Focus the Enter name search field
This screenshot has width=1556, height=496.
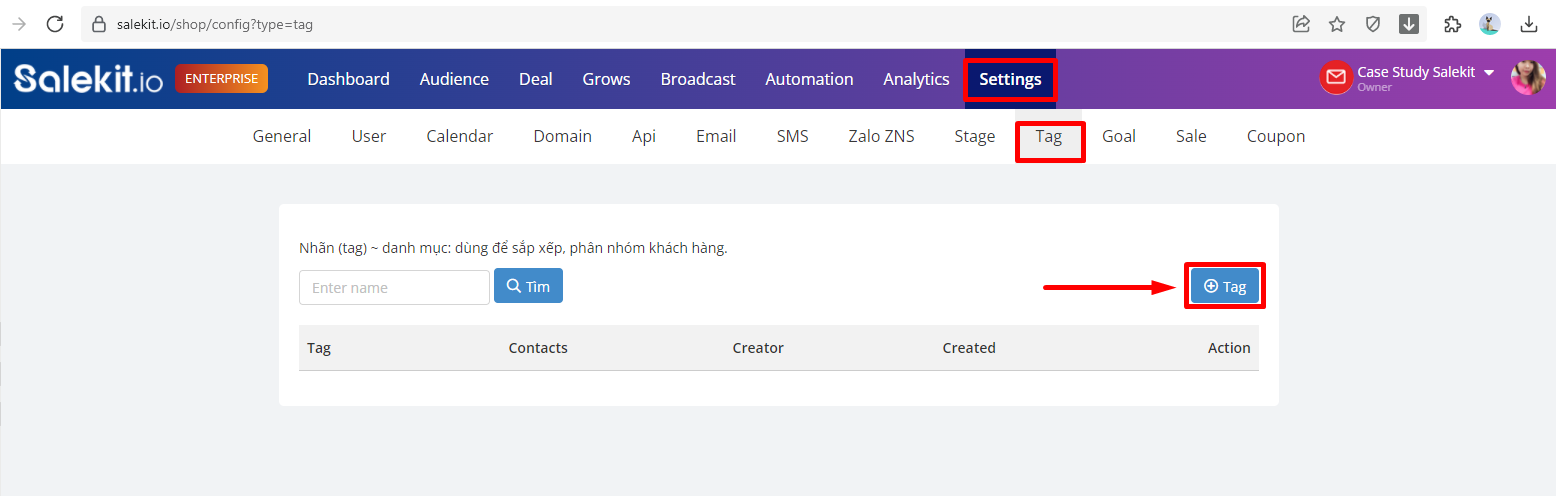coord(394,287)
